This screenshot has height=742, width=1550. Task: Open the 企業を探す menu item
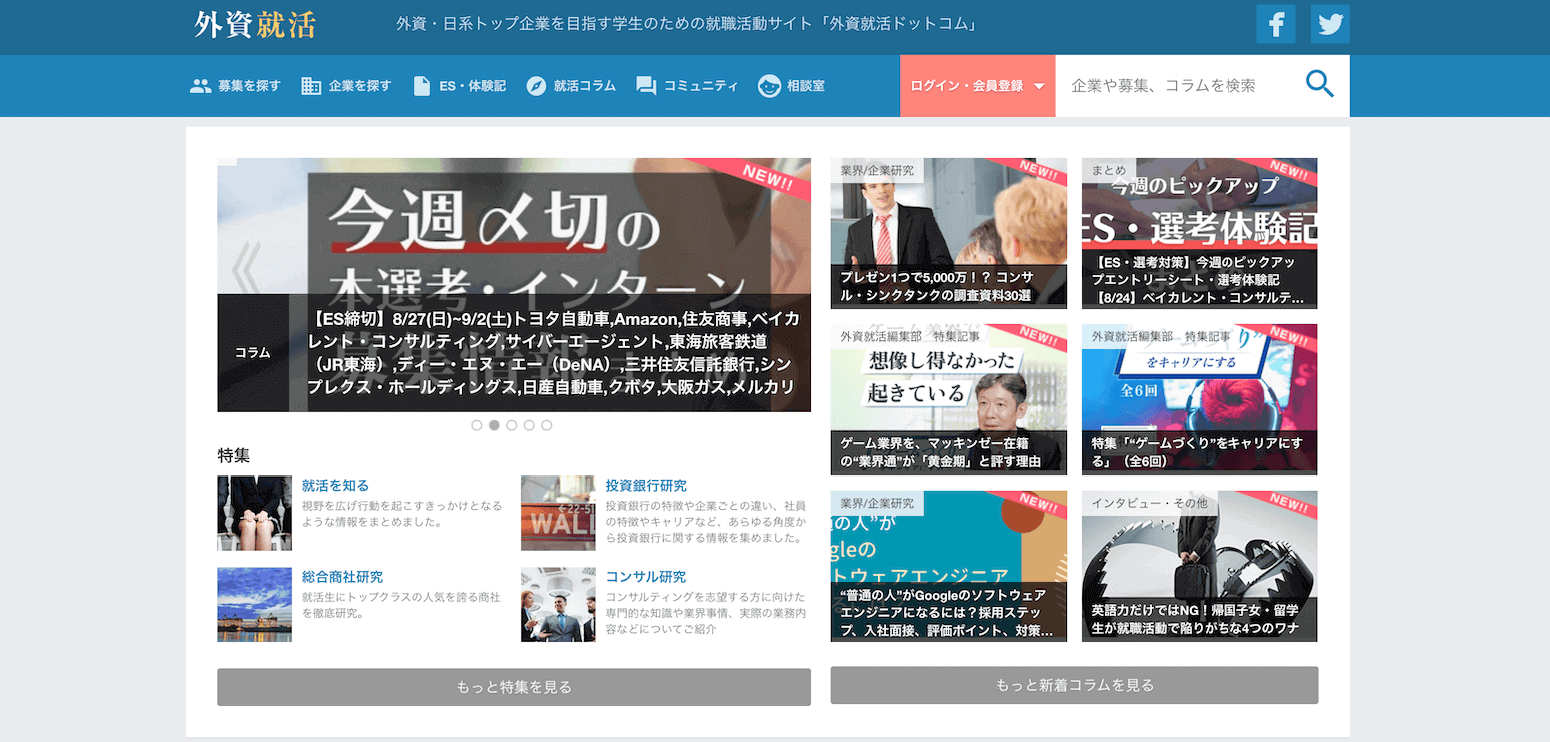pyautogui.click(x=346, y=86)
